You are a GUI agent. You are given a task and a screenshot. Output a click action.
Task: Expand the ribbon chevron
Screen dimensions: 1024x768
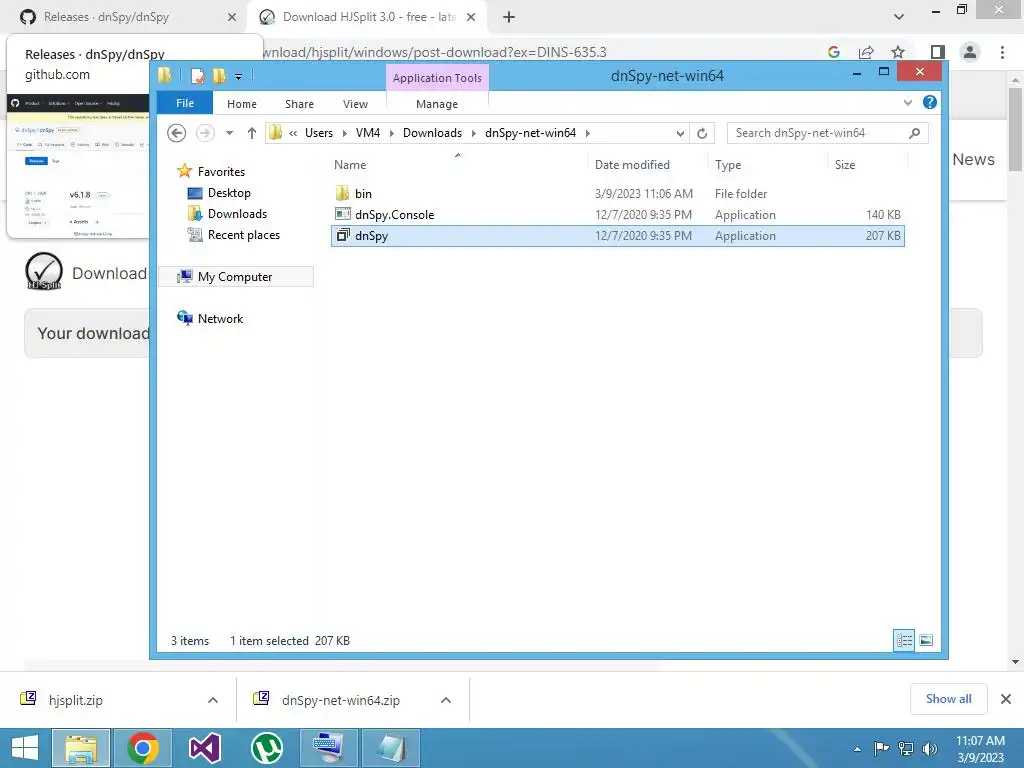pyautogui.click(x=908, y=103)
